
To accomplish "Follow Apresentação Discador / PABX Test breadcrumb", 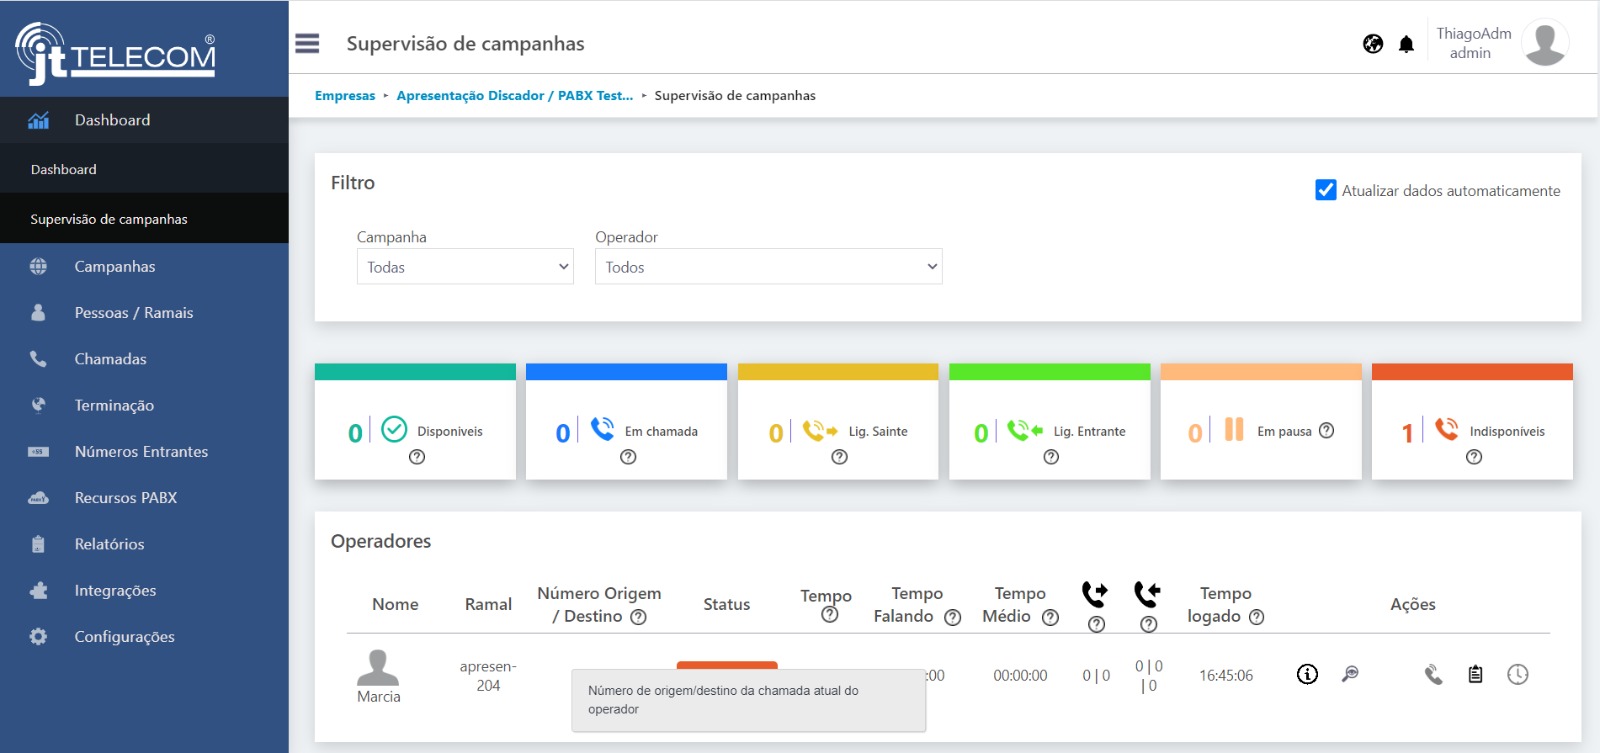I will pyautogui.click(x=515, y=96).
